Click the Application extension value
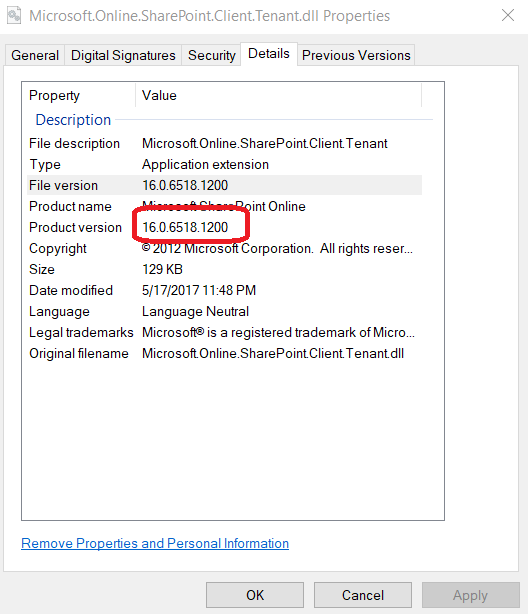Image resolution: width=528 pixels, height=614 pixels. pos(205,164)
